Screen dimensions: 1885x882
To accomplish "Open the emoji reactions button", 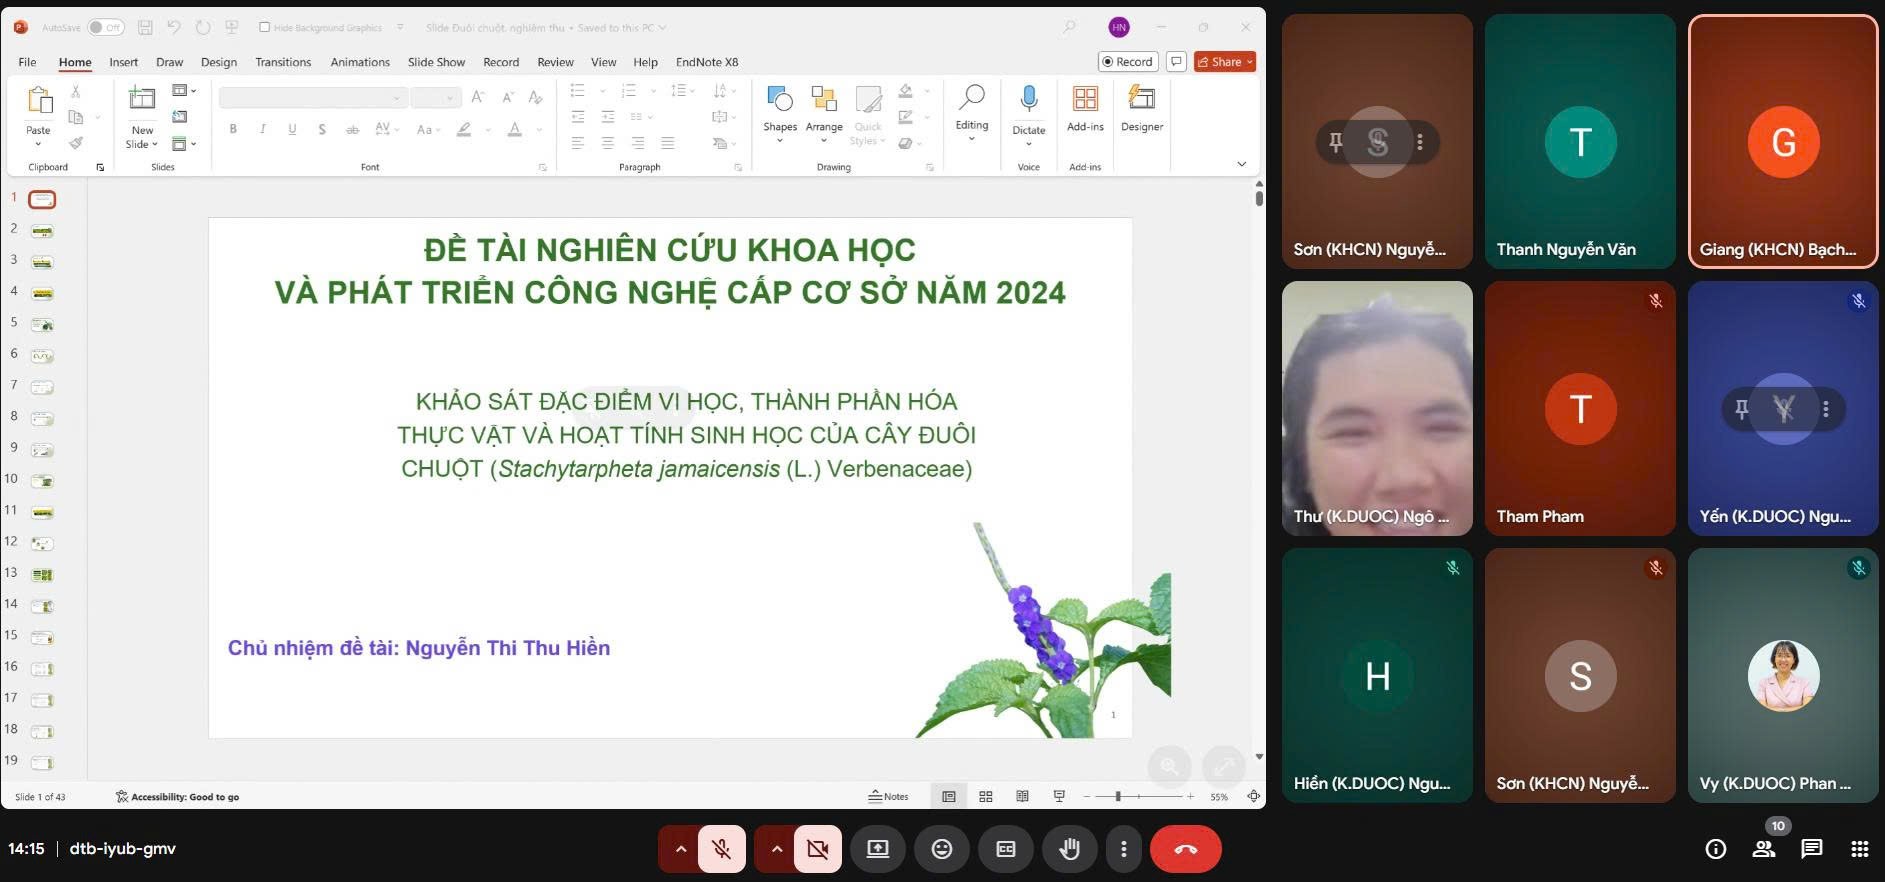I will pyautogui.click(x=941, y=849).
